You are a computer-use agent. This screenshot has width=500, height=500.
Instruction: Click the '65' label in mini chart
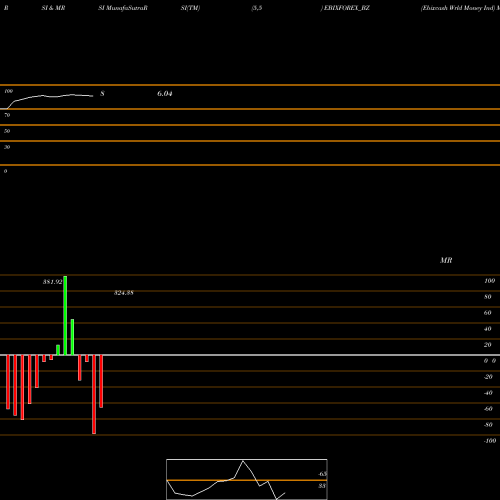[x=322, y=474]
